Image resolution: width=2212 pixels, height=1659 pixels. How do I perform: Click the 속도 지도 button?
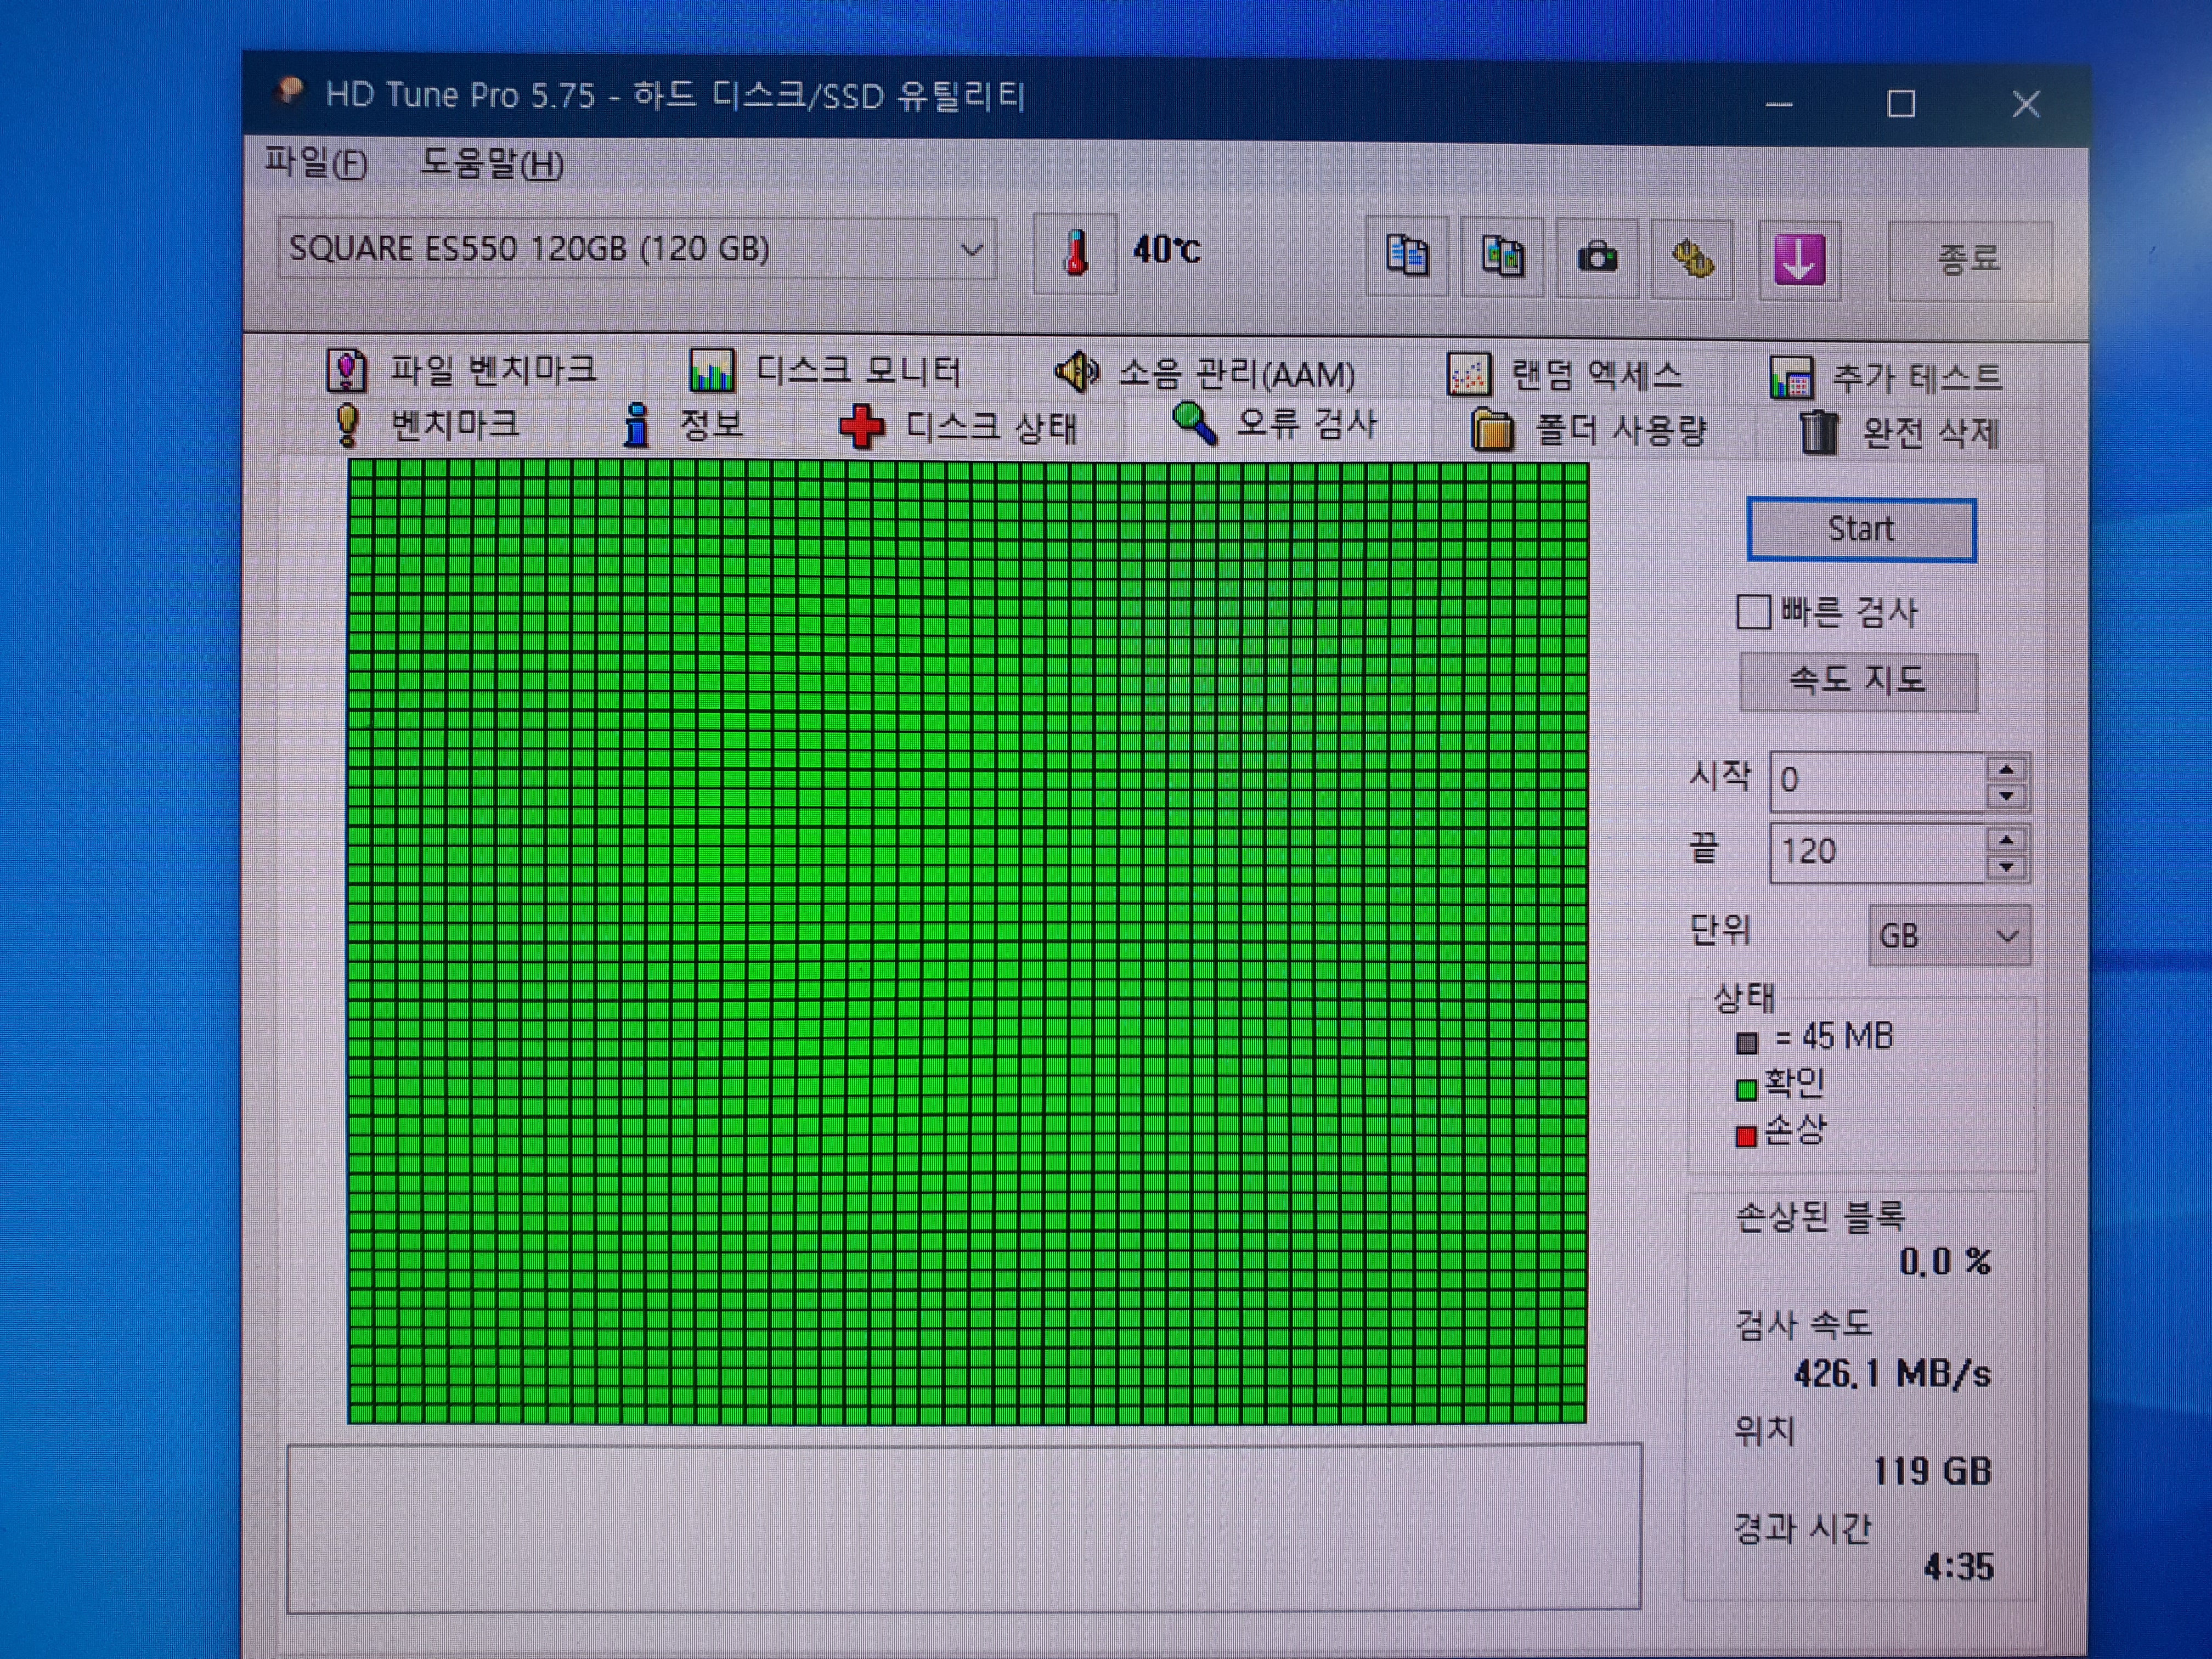coord(1858,681)
